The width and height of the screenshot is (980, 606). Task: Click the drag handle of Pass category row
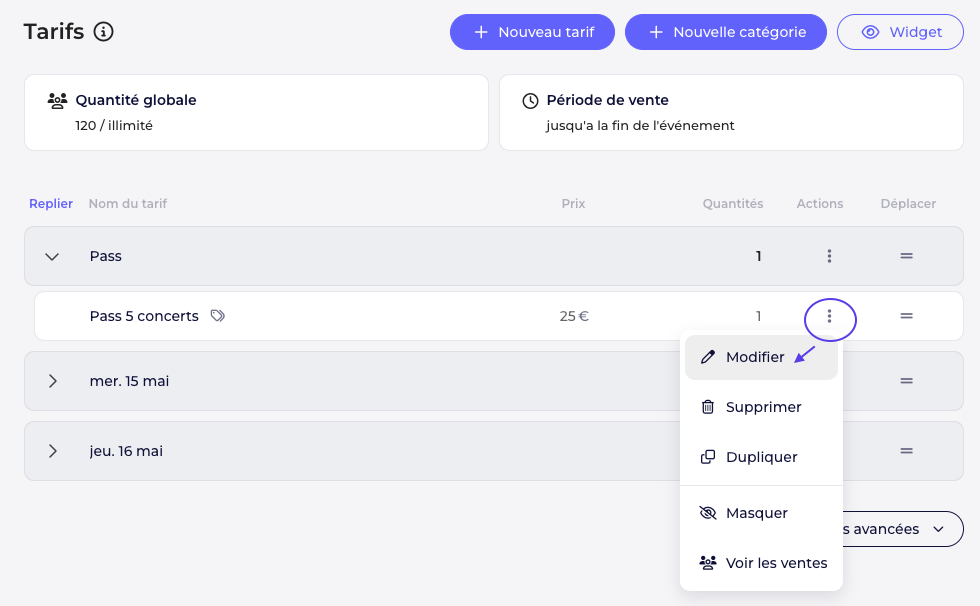[906, 256]
